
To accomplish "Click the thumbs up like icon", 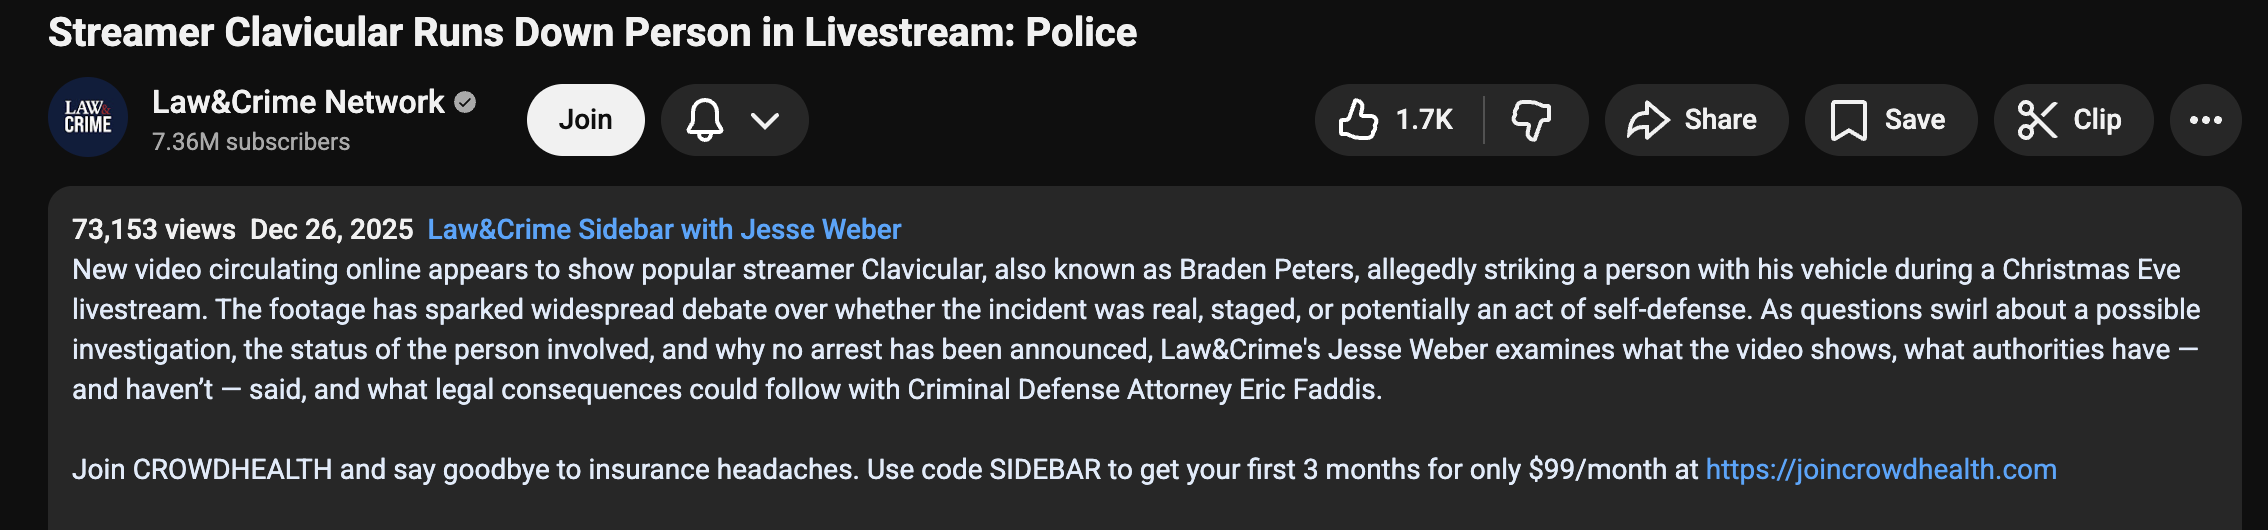I will 1359,120.
